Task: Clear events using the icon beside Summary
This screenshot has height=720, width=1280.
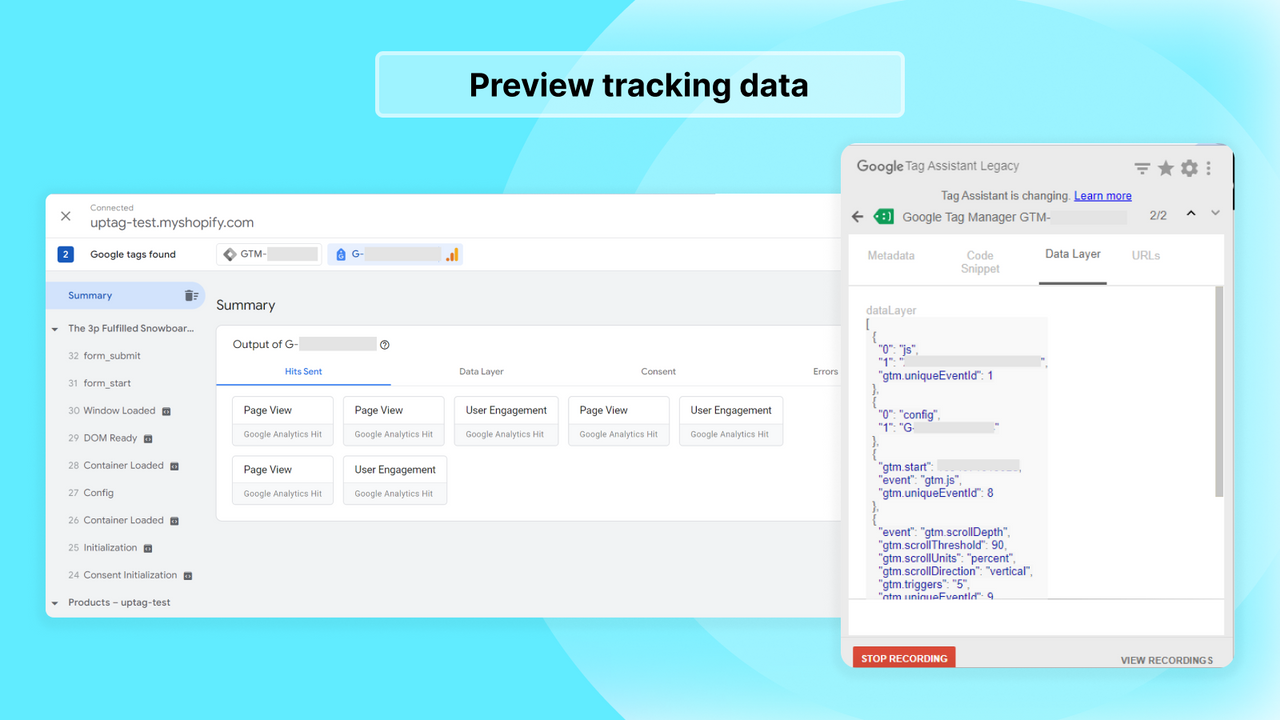Action: 191,295
